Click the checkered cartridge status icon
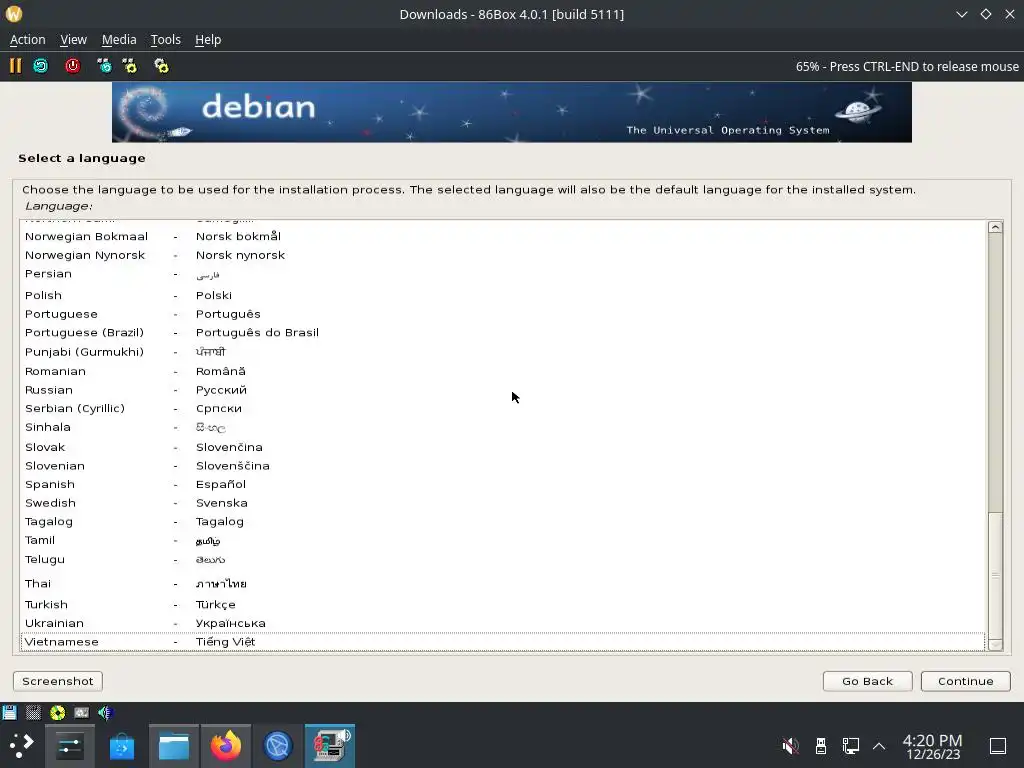 pos(33,712)
